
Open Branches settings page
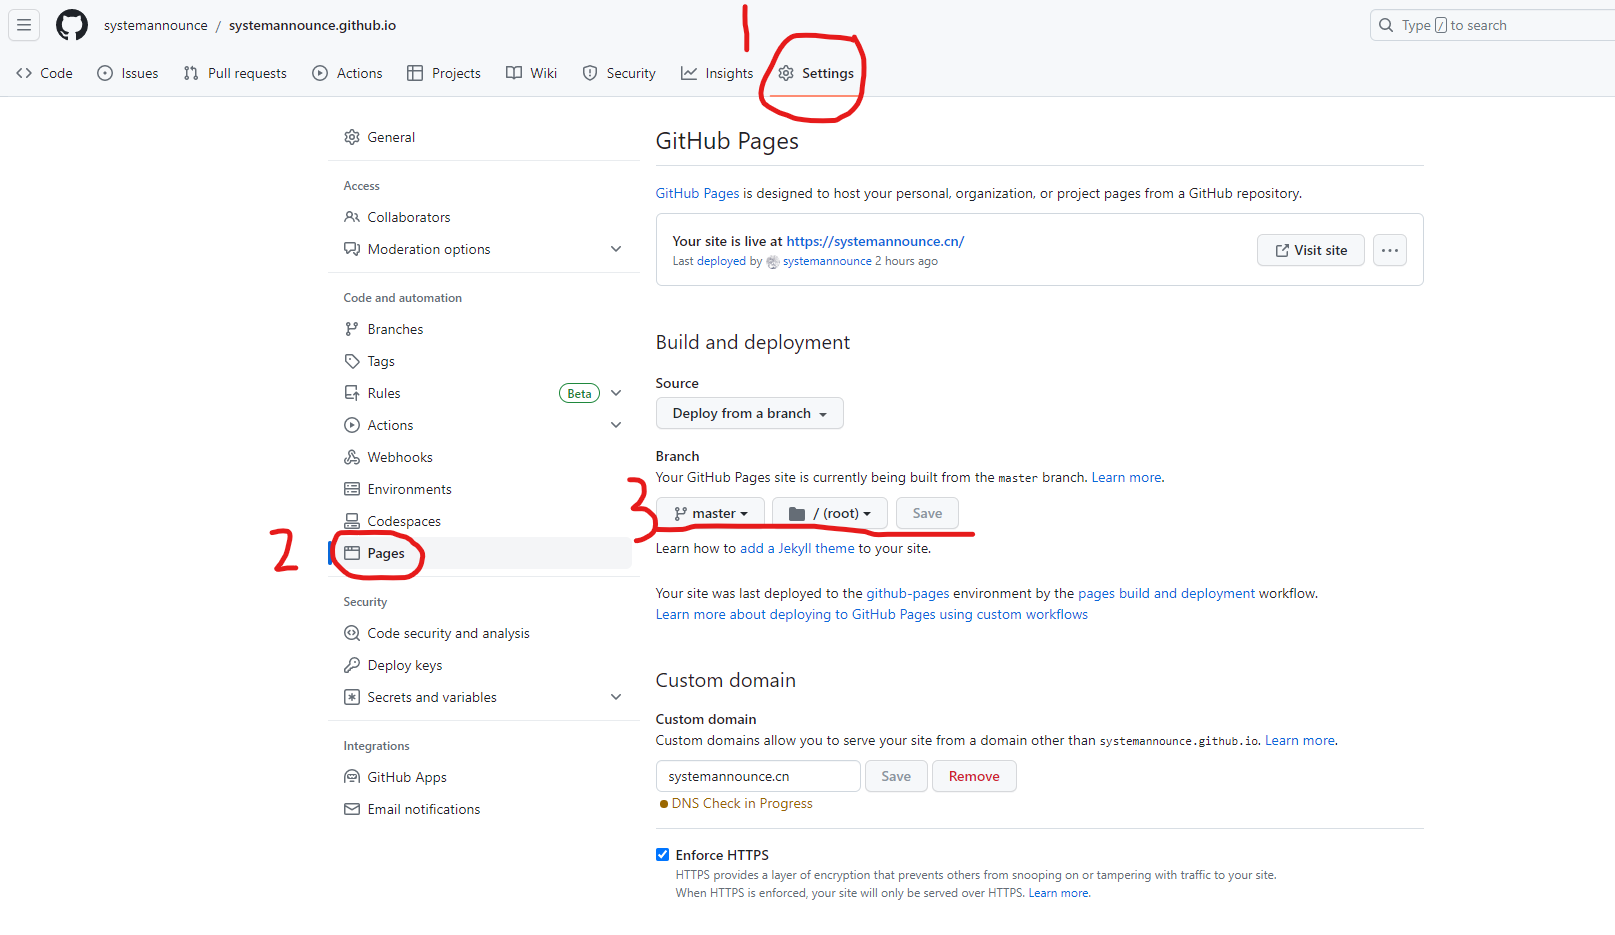point(484,329)
